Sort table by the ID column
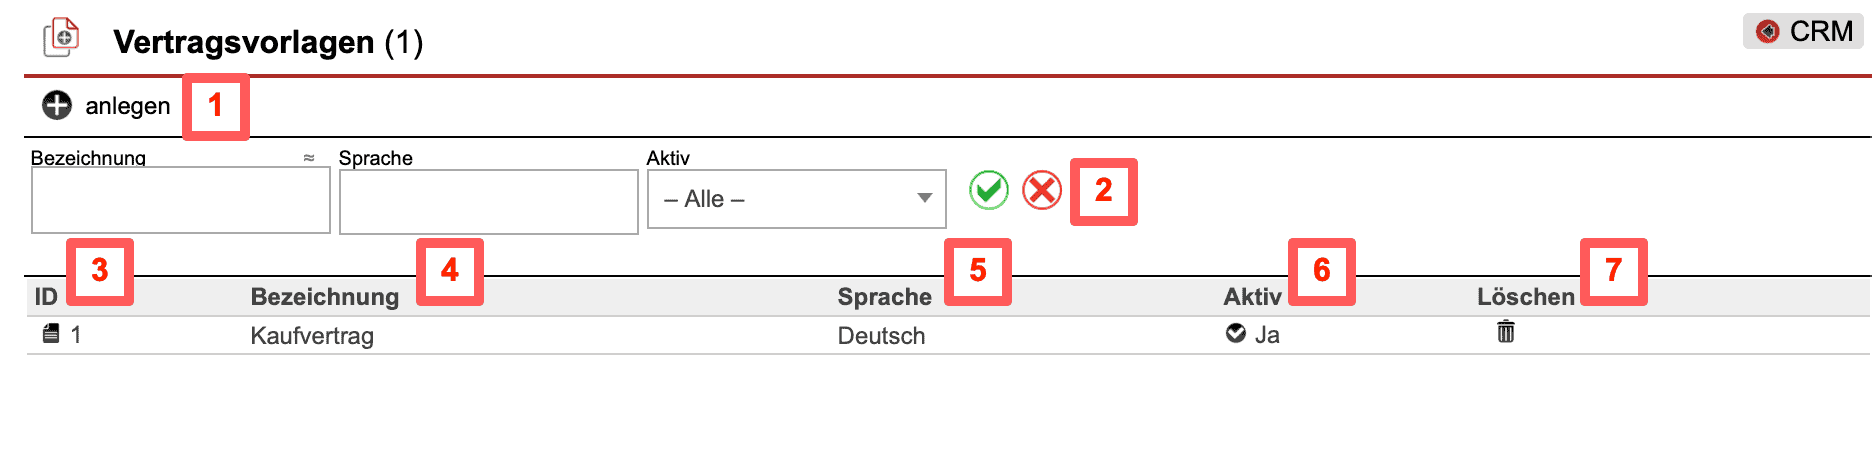This screenshot has height=466, width=1872. point(46,297)
